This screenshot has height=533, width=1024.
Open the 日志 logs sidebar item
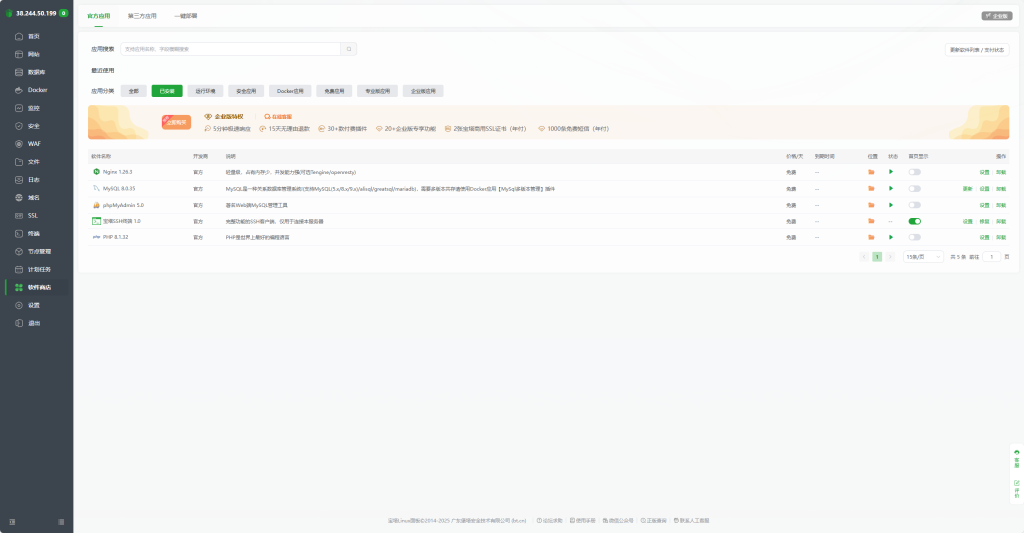click(34, 180)
